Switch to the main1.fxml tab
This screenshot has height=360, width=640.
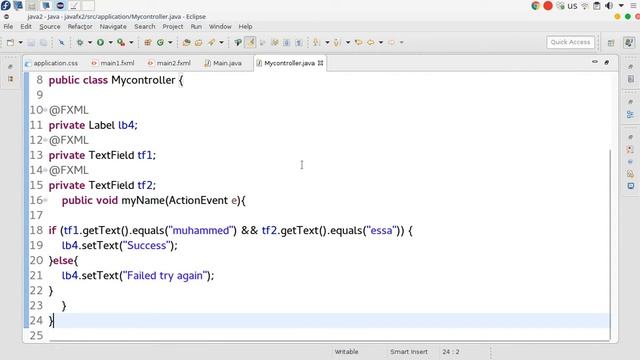113,63
